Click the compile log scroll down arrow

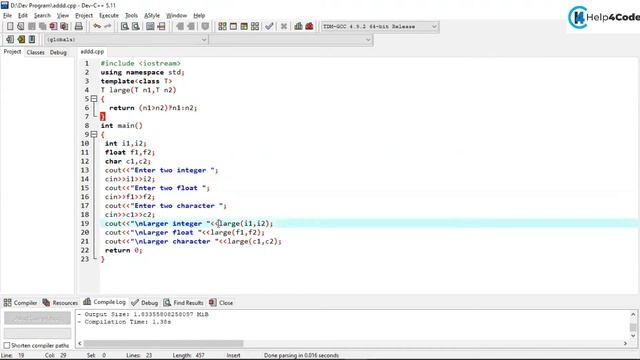633,336
